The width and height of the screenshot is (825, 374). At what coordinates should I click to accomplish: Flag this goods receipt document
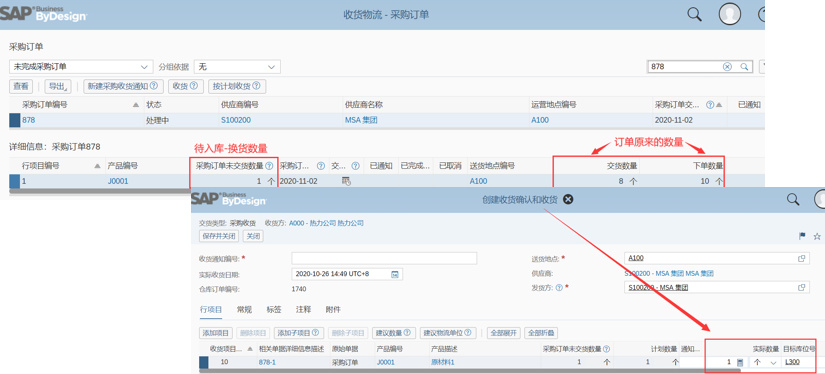[x=802, y=236]
